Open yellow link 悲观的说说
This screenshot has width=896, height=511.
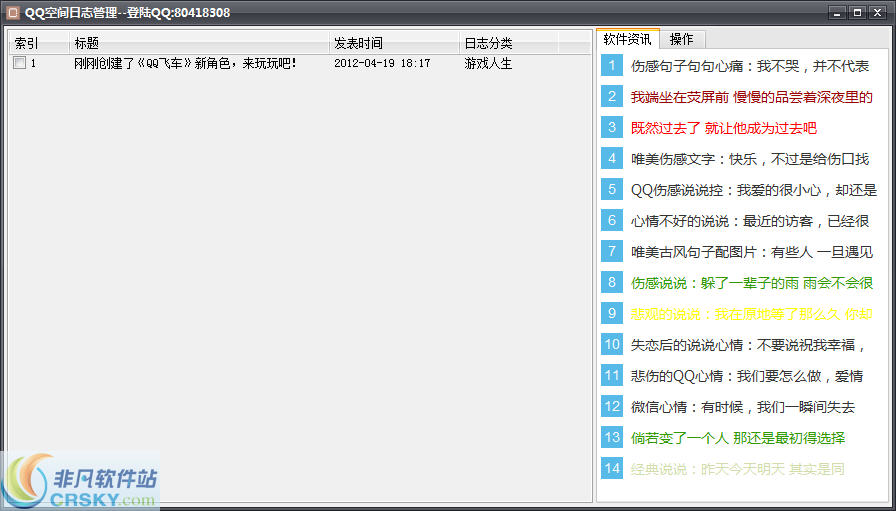(x=751, y=314)
